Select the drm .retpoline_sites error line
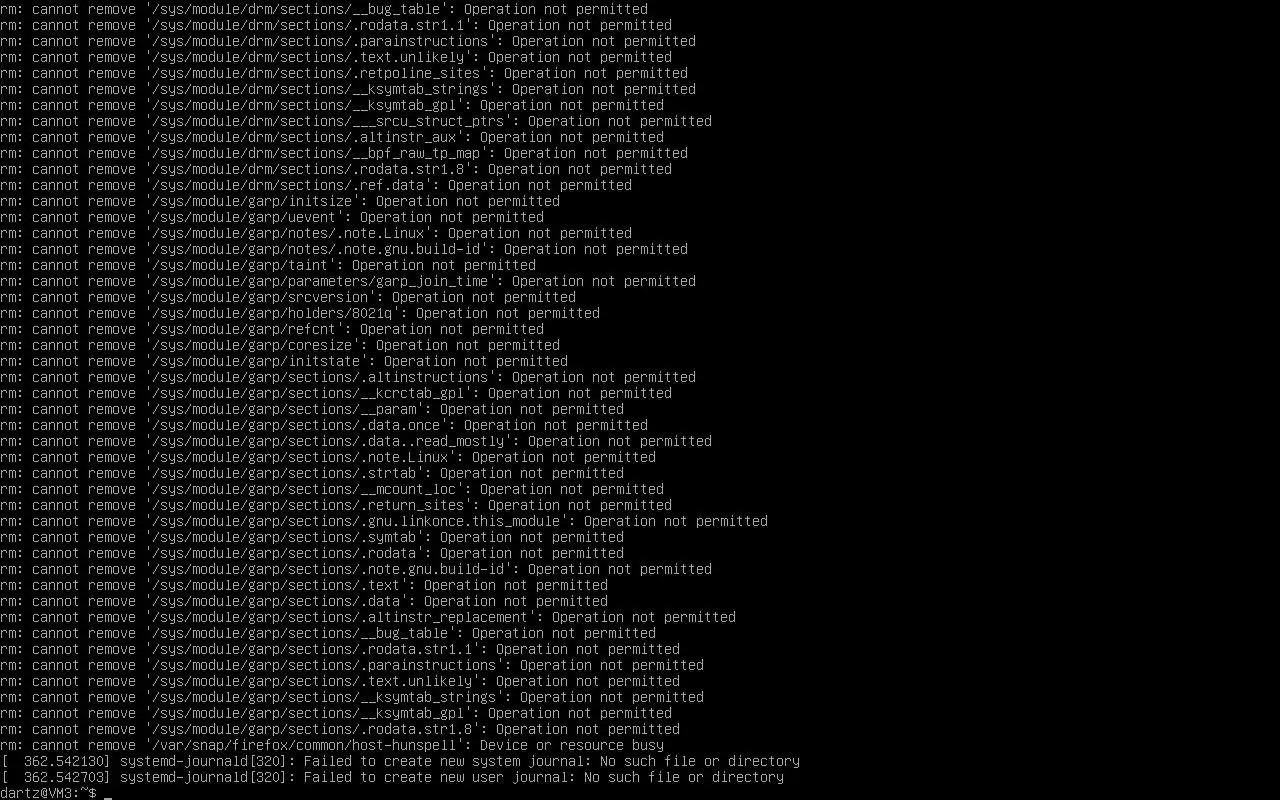1280x800 pixels. pyautogui.click(x=344, y=73)
